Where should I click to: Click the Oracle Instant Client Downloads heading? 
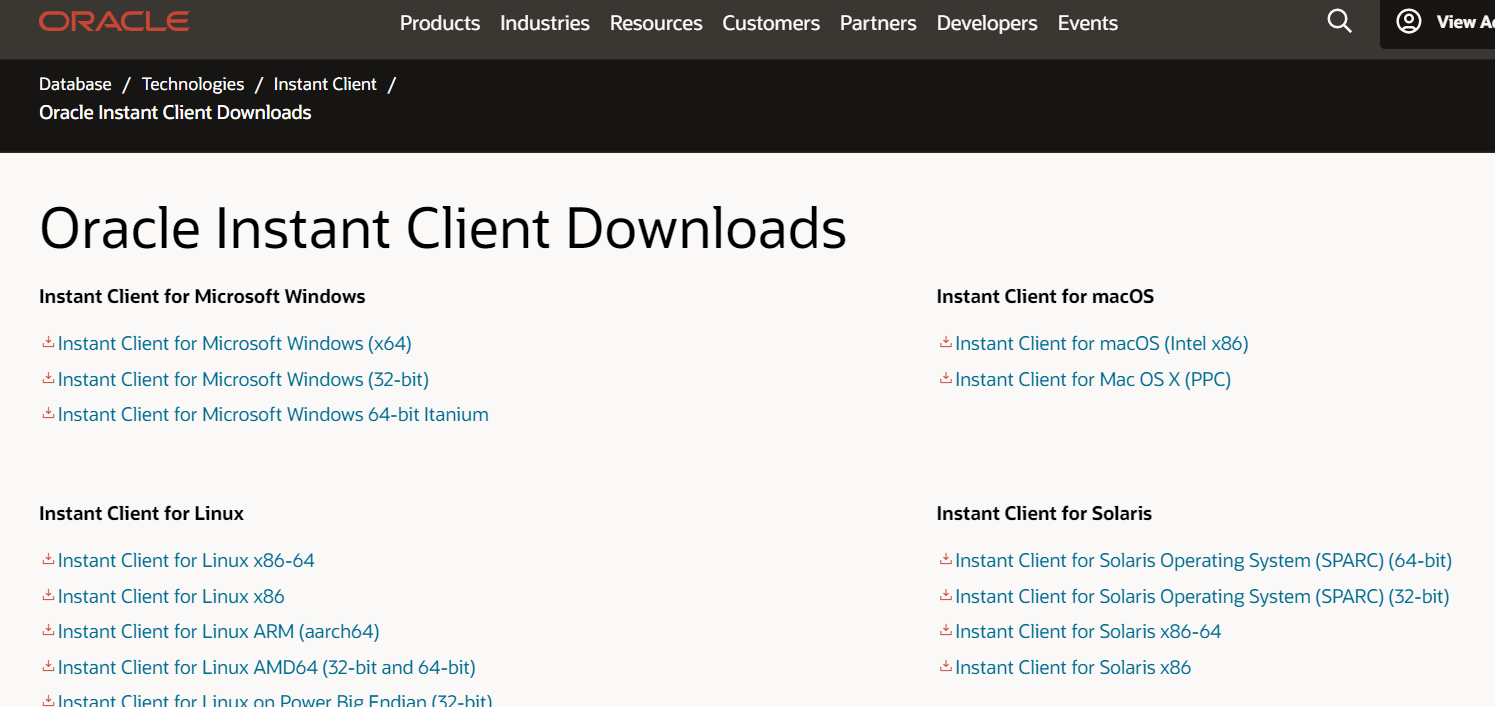[x=443, y=228]
